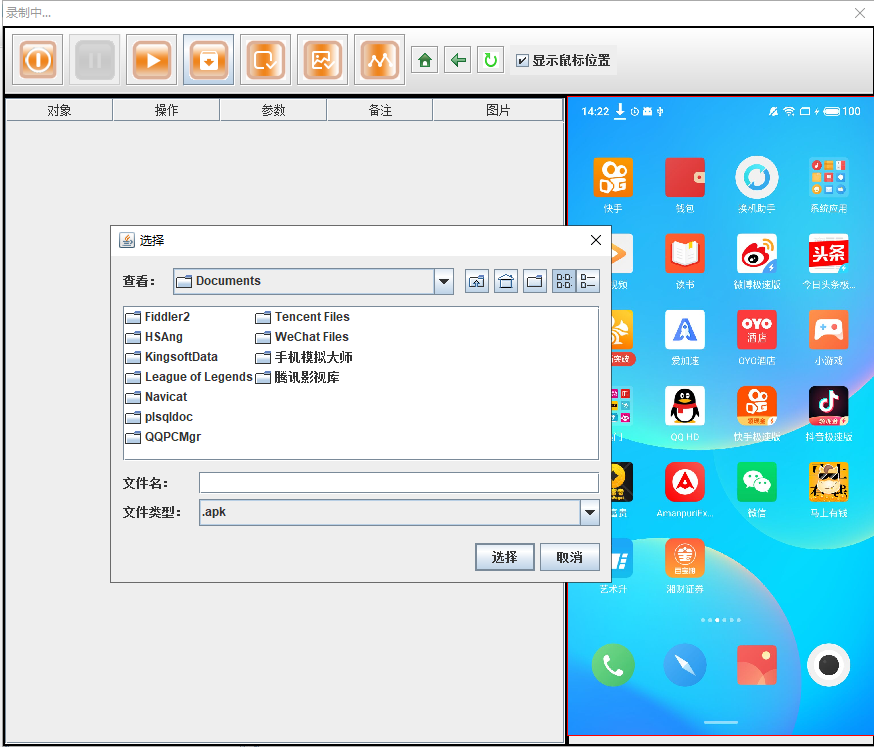Switch file dialog to details view
The image size is (874, 747).
(x=588, y=282)
